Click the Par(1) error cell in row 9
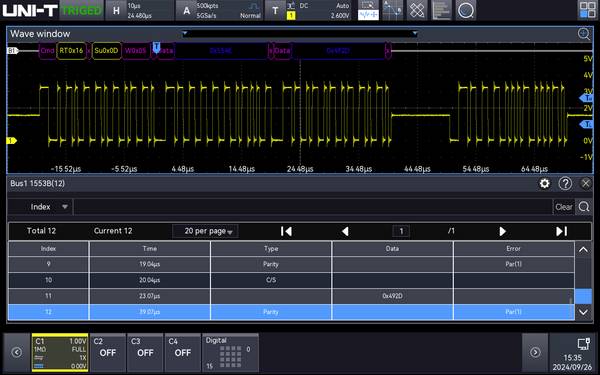 514,264
